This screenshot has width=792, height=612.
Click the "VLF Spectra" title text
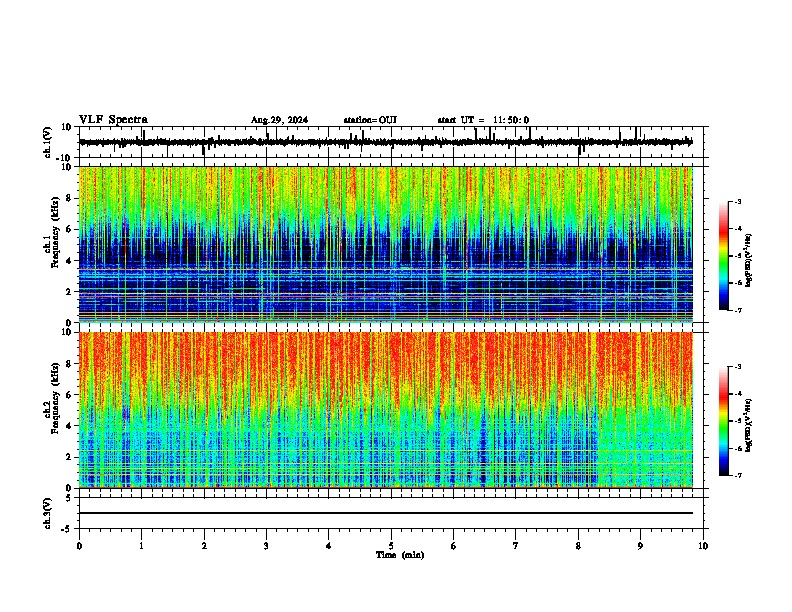click(113, 120)
